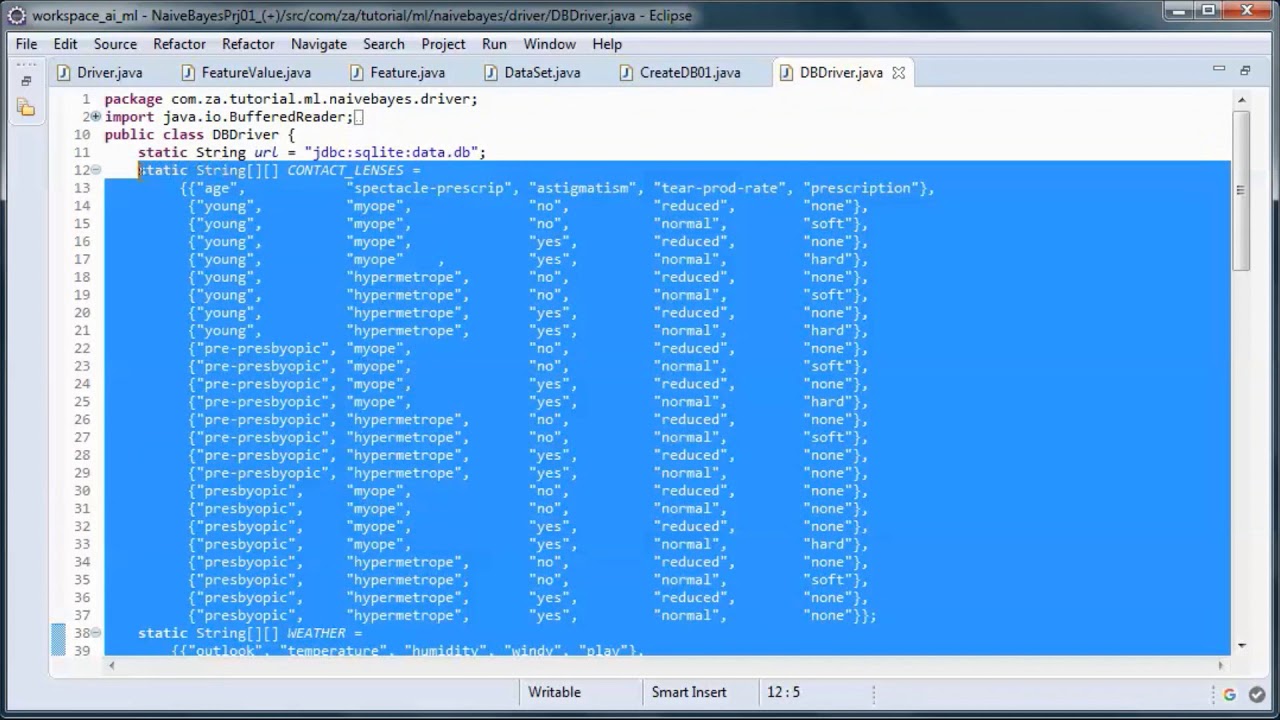
Task: Open Package Explorer fast view icon
Action: pyautogui.click(x=26, y=108)
